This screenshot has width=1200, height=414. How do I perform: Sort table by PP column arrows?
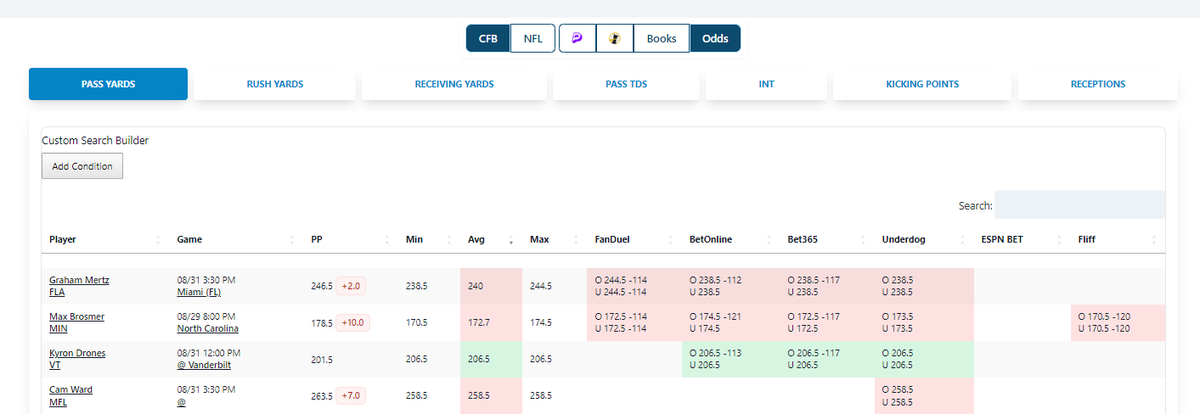[386, 240]
